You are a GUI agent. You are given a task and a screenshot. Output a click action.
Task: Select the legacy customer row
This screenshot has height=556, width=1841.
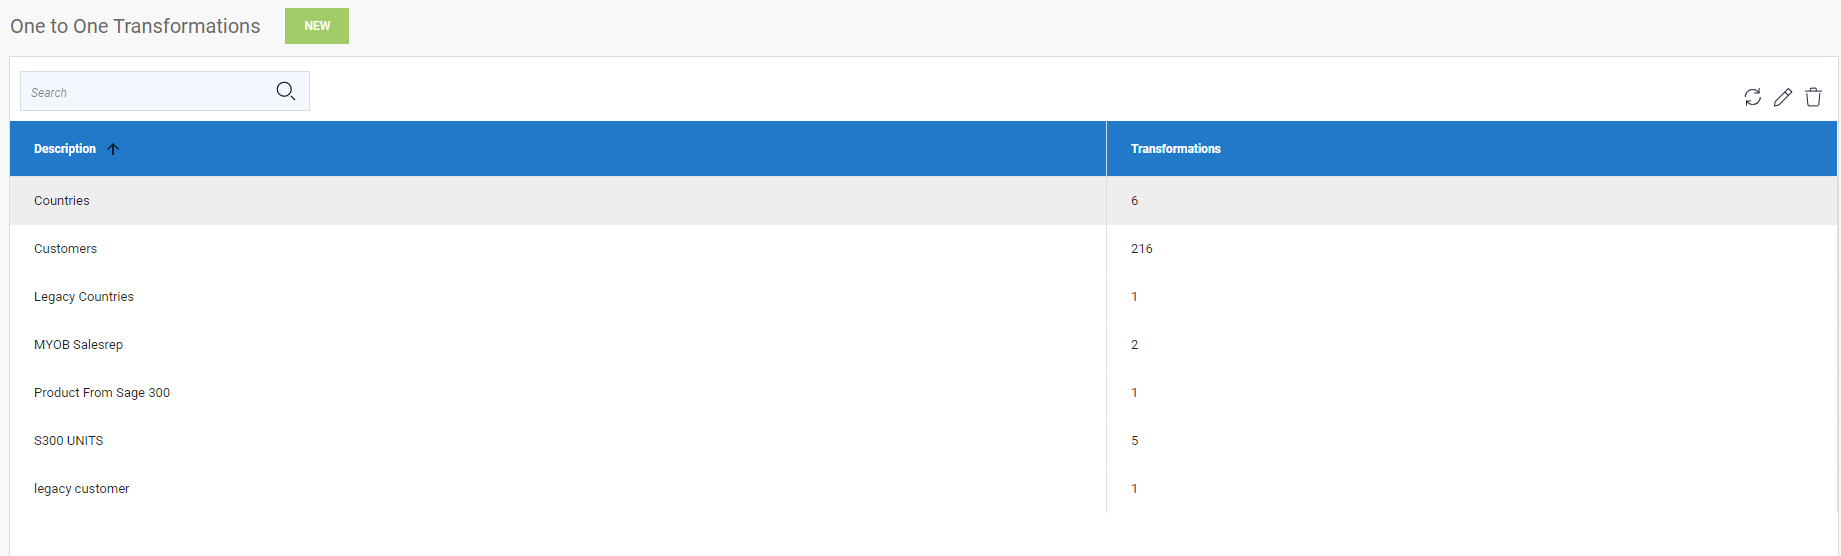click(x=81, y=489)
